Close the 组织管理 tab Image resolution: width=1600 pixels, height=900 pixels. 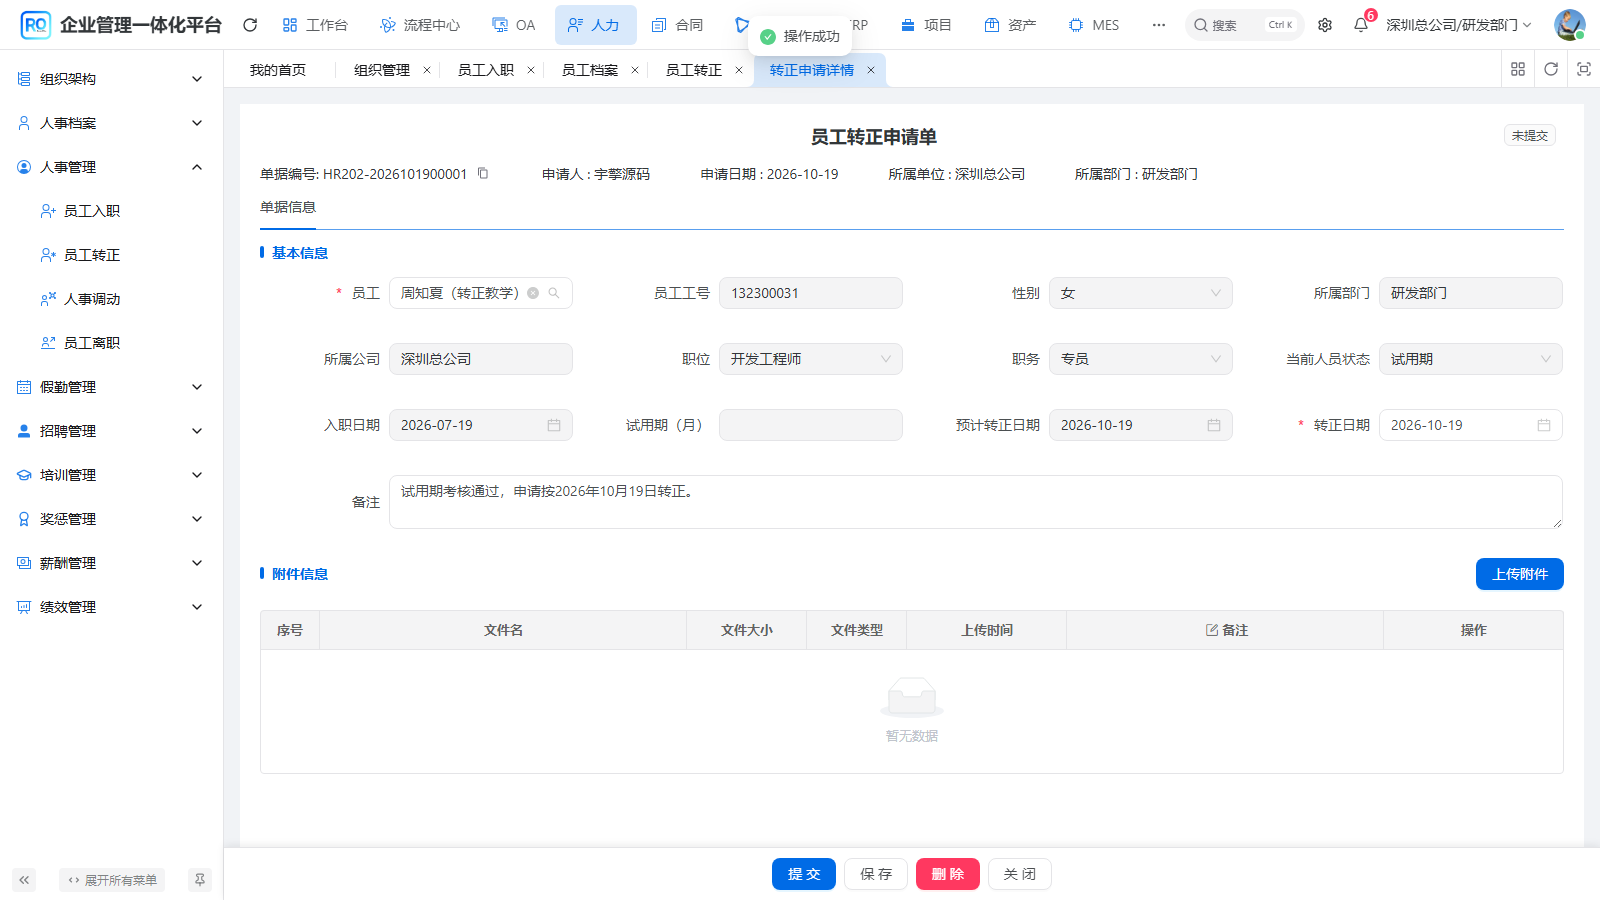[x=427, y=70]
